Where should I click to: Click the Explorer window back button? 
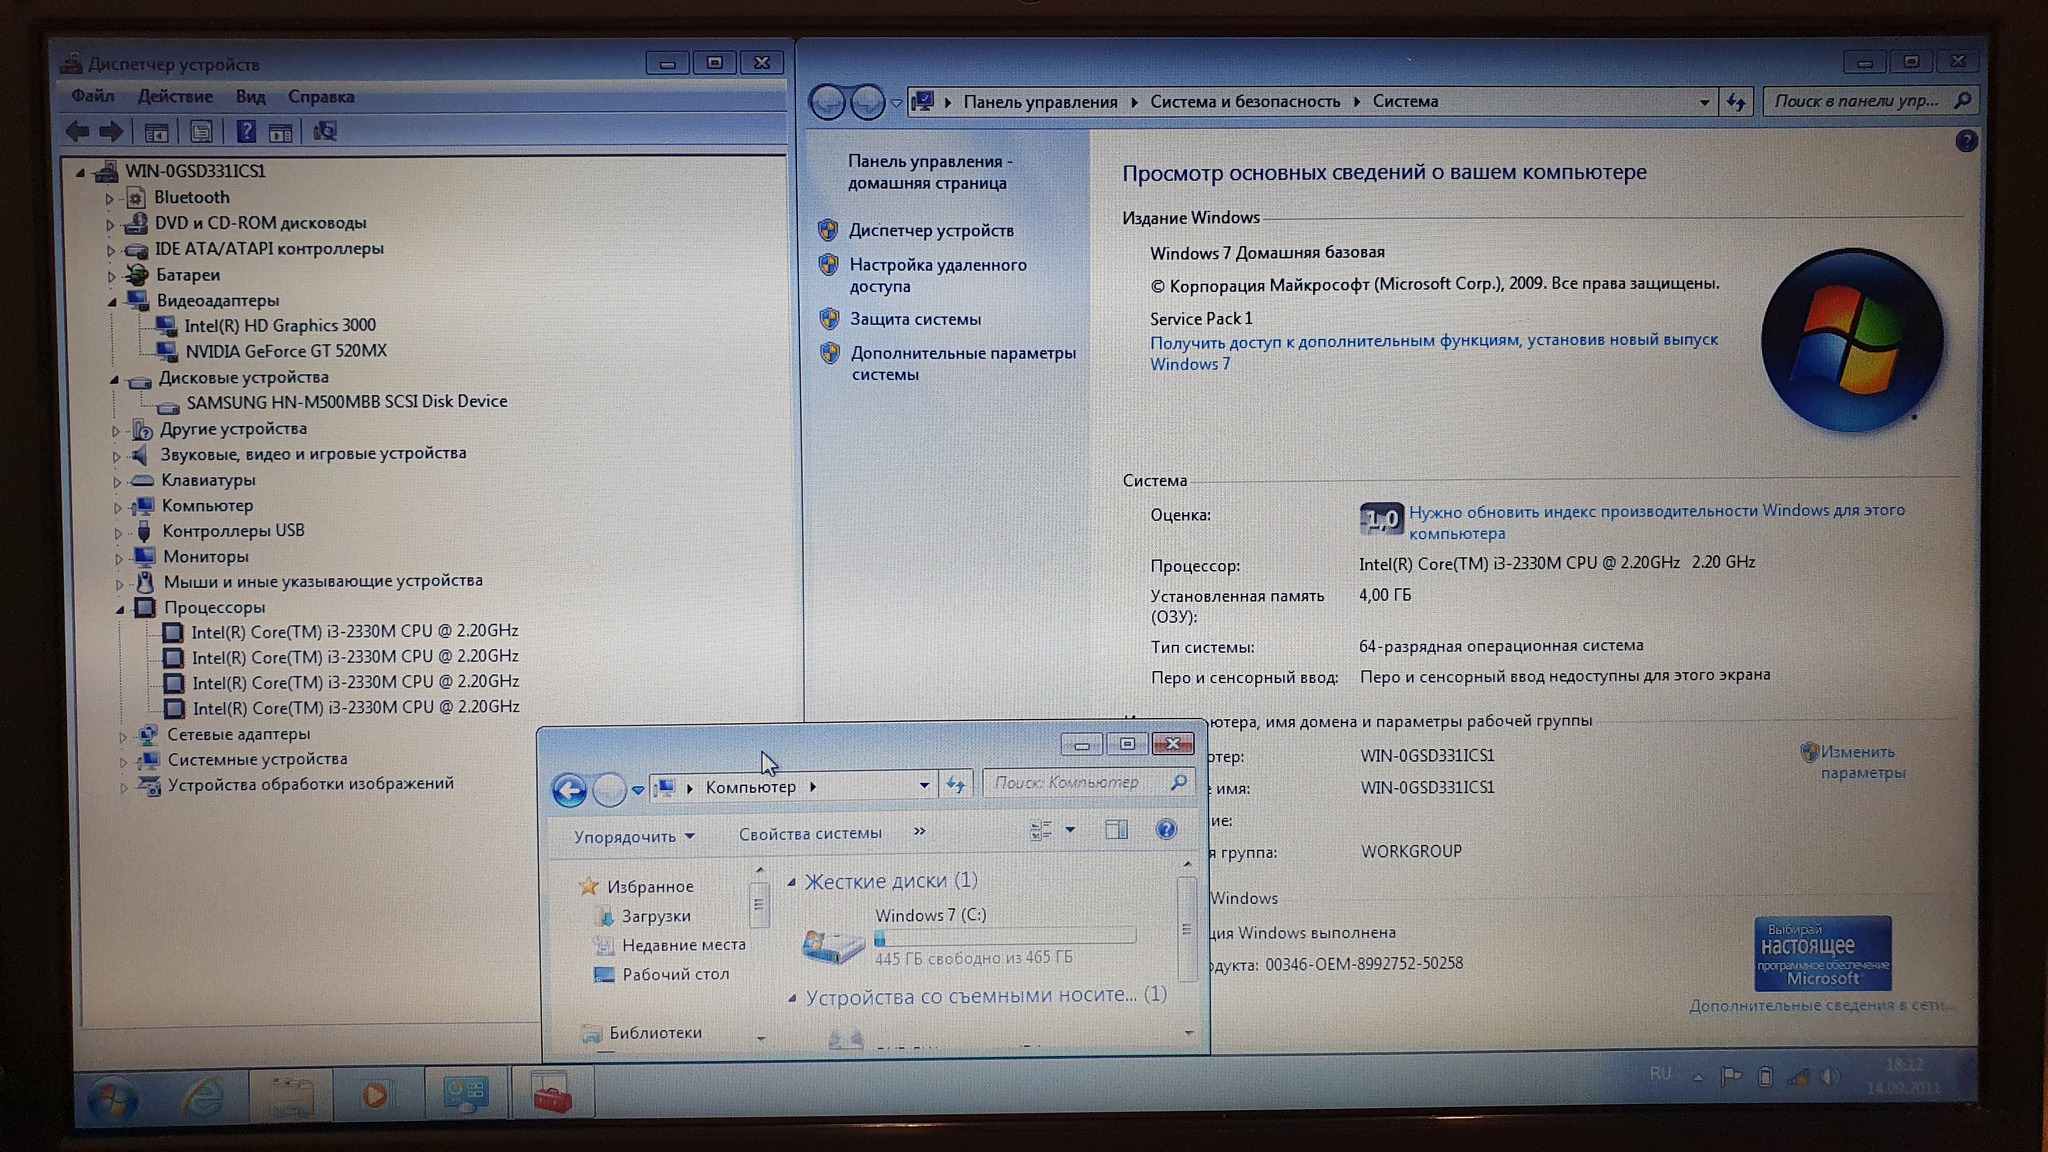pyautogui.click(x=569, y=790)
